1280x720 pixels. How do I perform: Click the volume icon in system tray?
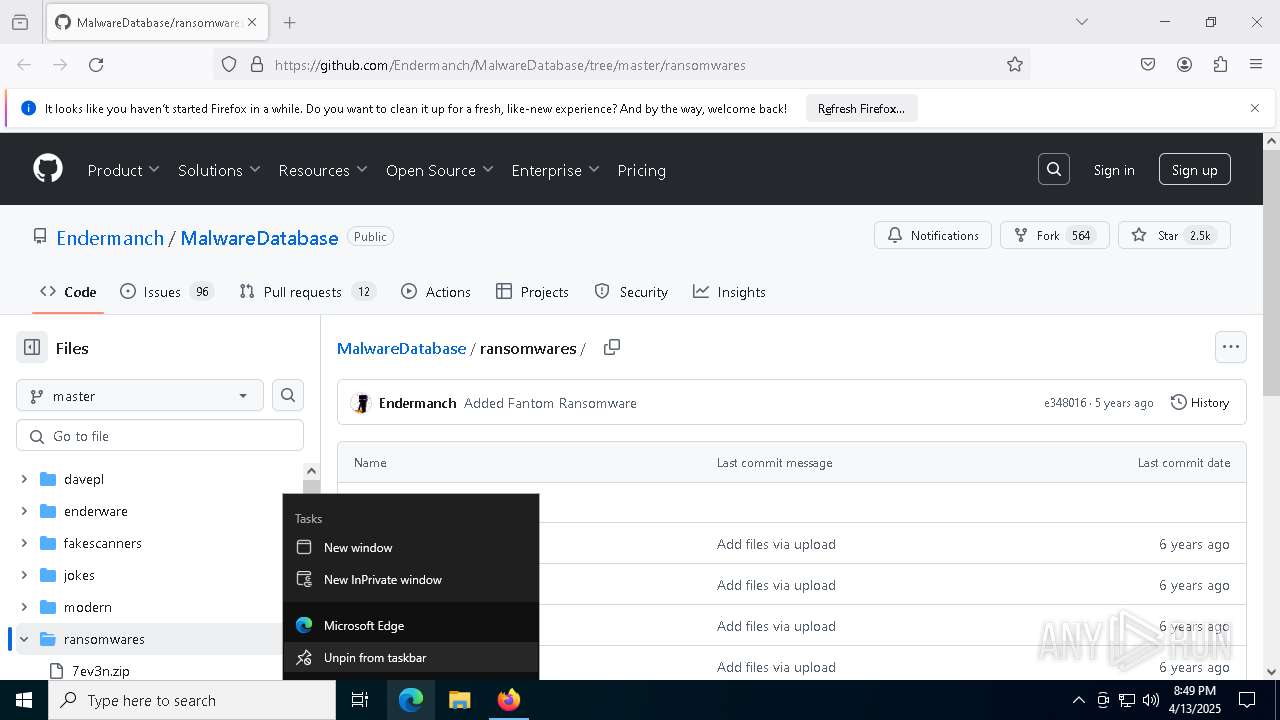pyautogui.click(x=1151, y=700)
